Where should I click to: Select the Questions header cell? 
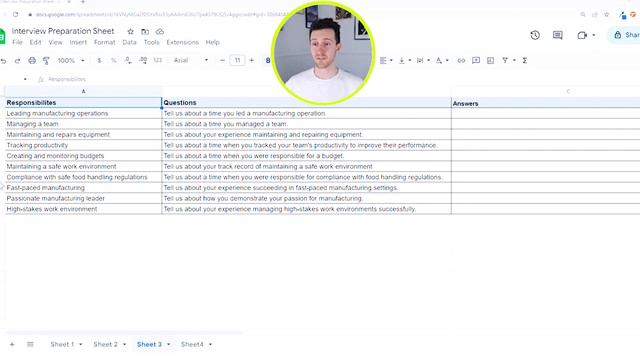(x=307, y=103)
